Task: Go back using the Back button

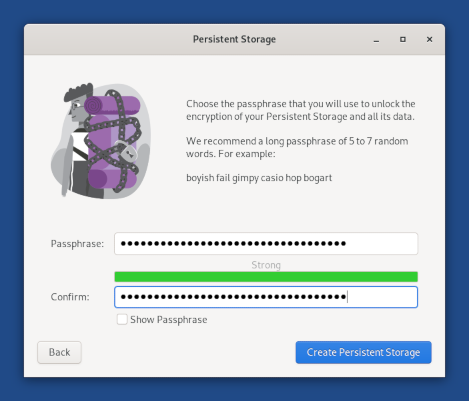Action: click(59, 352)
